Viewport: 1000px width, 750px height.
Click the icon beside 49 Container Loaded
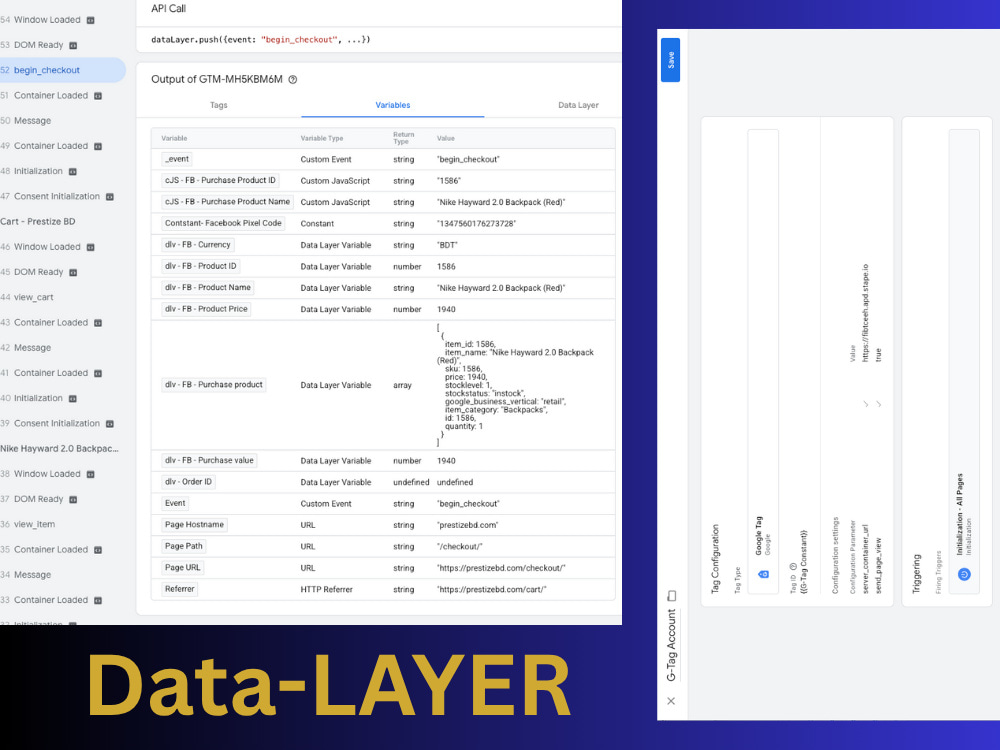point(98,146)
